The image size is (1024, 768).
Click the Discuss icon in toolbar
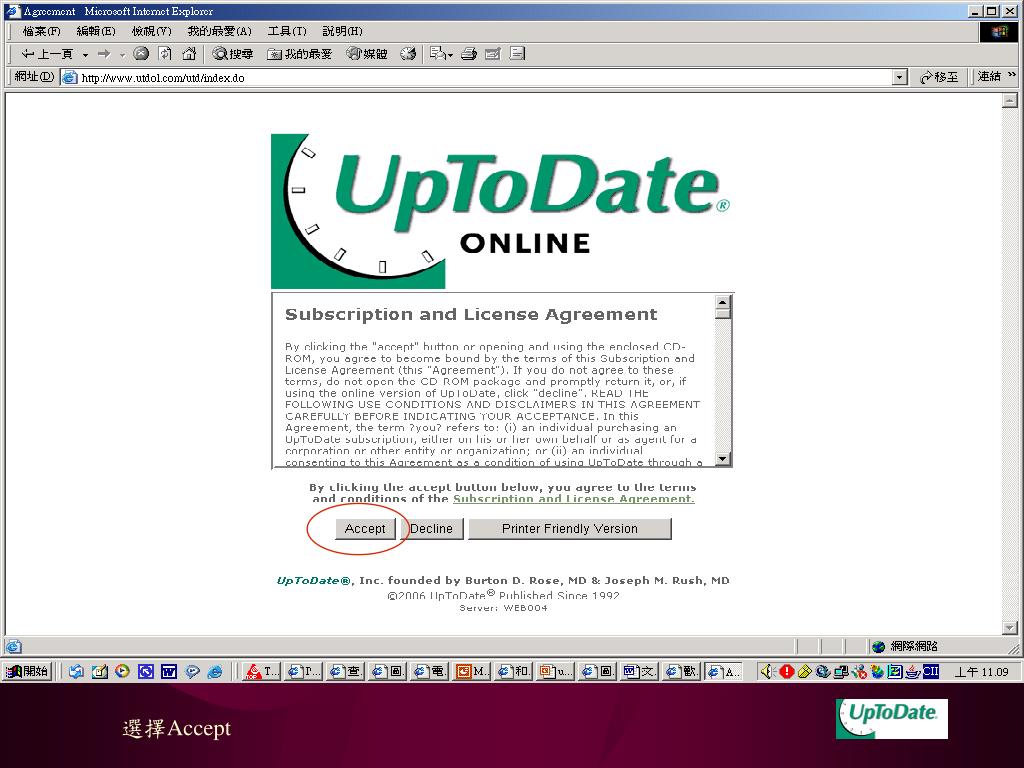click(517, 54)
